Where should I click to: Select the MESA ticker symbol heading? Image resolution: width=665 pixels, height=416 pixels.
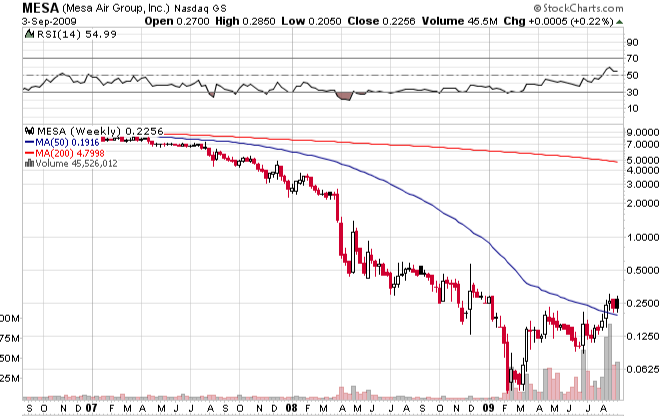coord(41,8)
